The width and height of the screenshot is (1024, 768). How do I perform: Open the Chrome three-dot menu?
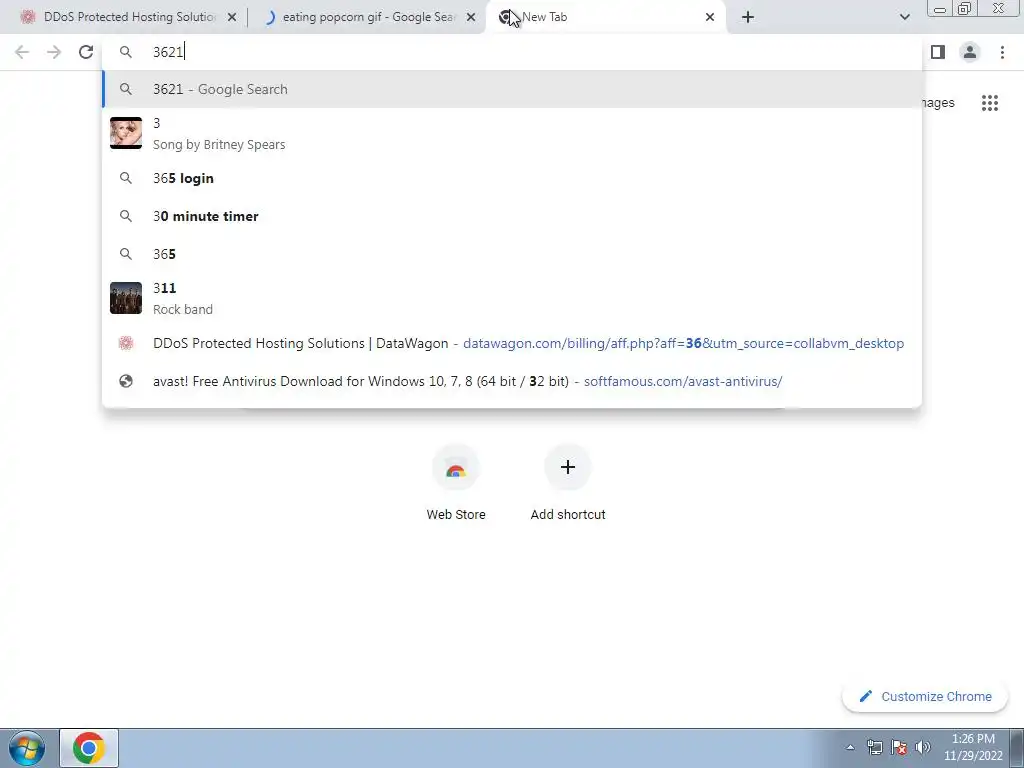1002,52
